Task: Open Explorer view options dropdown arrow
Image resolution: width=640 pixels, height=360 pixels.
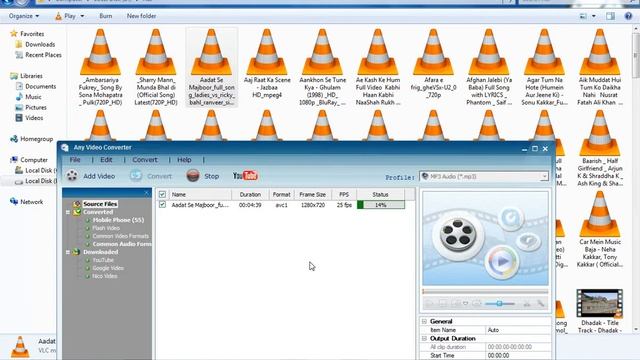Action: 593,16
